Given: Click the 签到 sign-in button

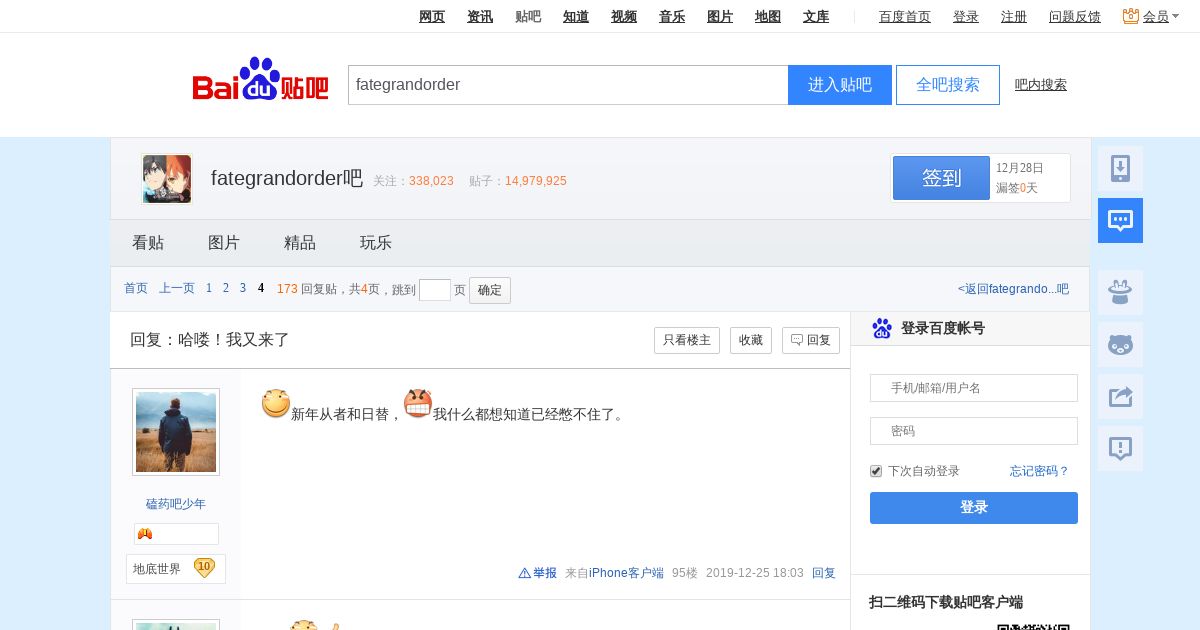Looking at the screenshot, I should (941, 178).
